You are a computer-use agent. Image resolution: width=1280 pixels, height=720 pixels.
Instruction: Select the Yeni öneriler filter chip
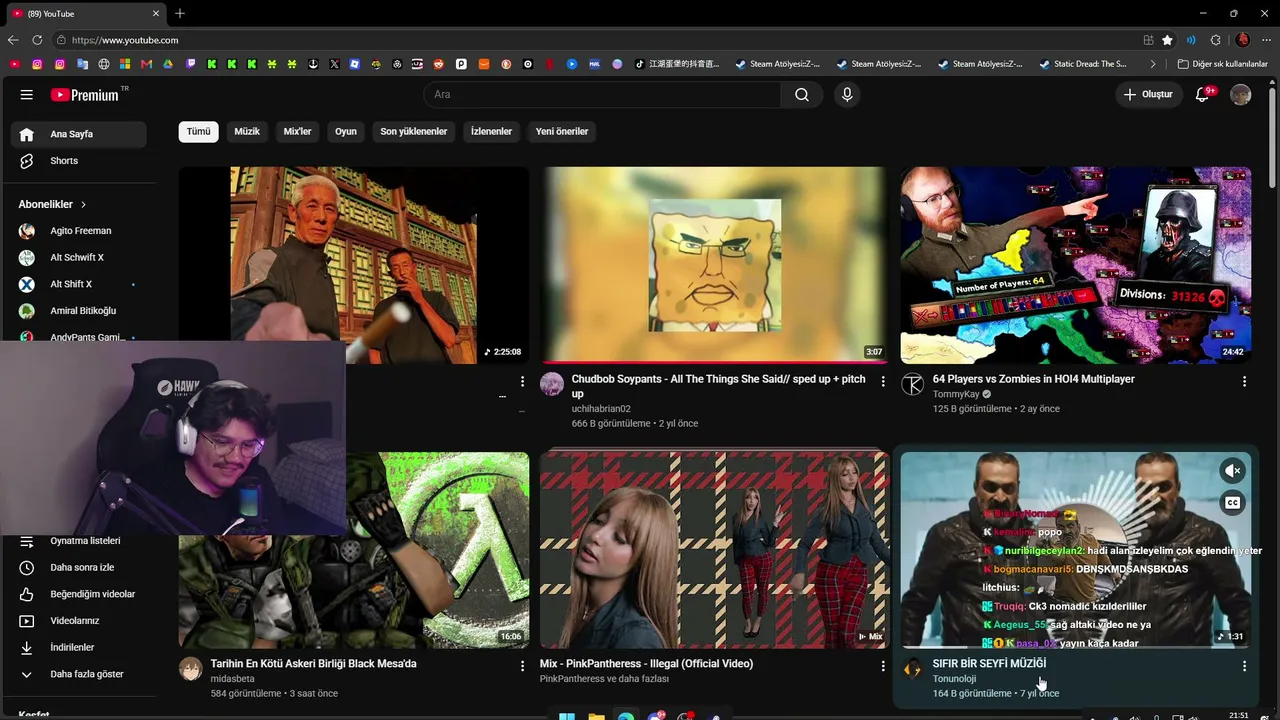562,131
